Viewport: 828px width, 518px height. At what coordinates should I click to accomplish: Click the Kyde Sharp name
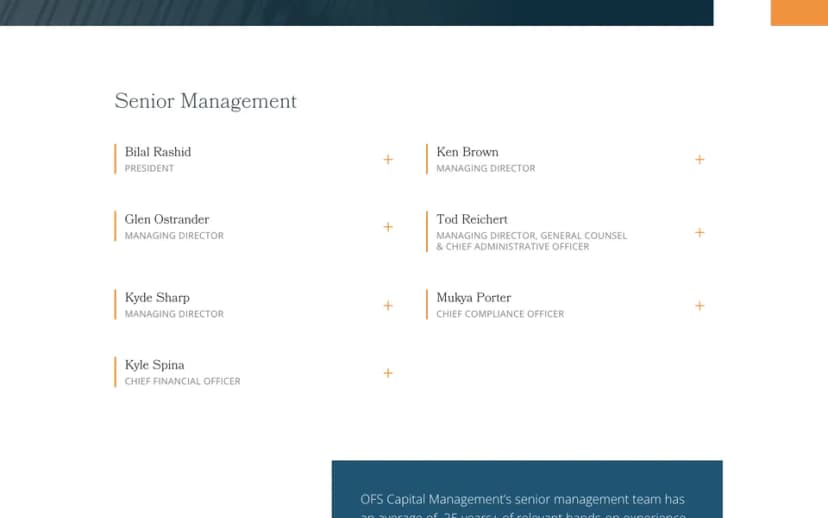[157, 298]
